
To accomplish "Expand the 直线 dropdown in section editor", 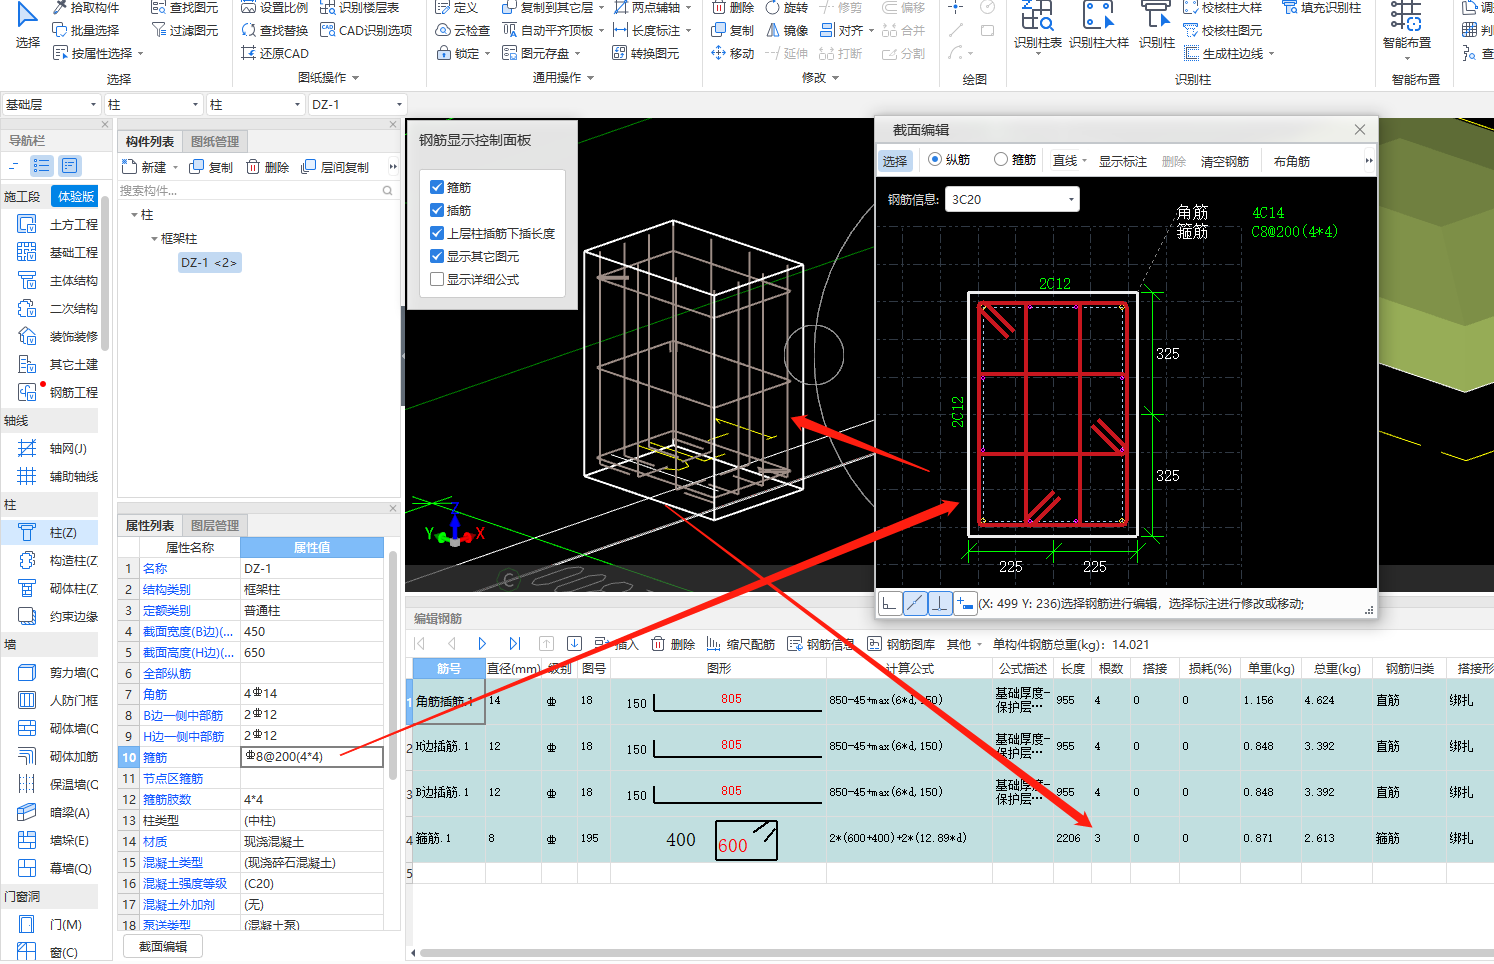I will click(1084, 161).
